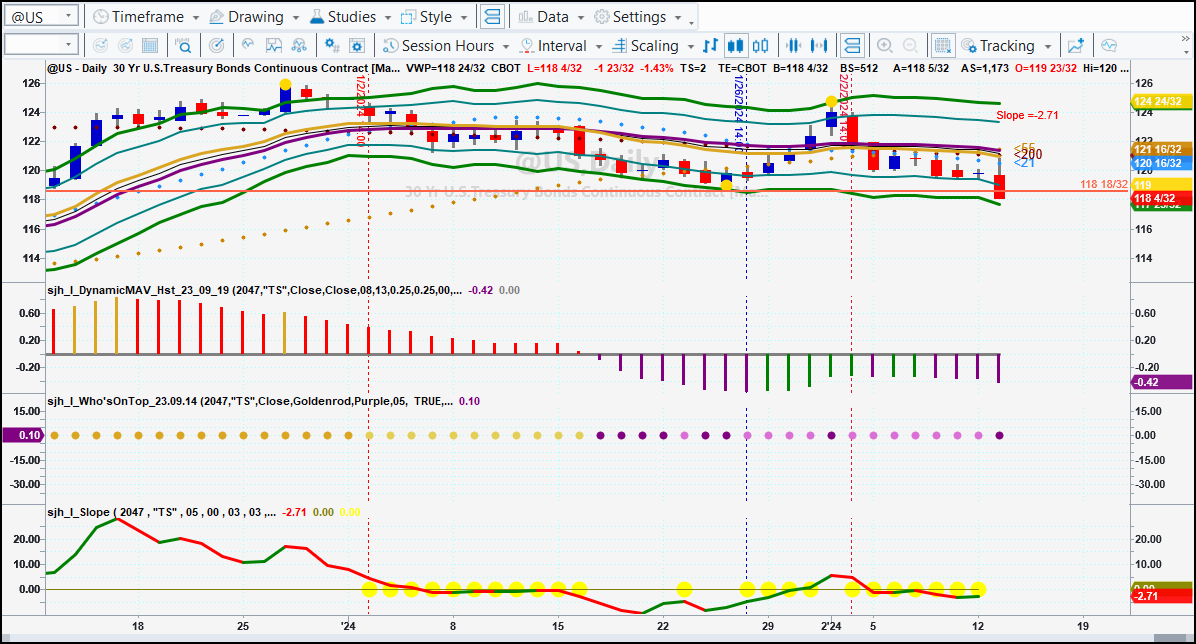
Task: Click the zoom out magnifier
Action: pos(910,46)
